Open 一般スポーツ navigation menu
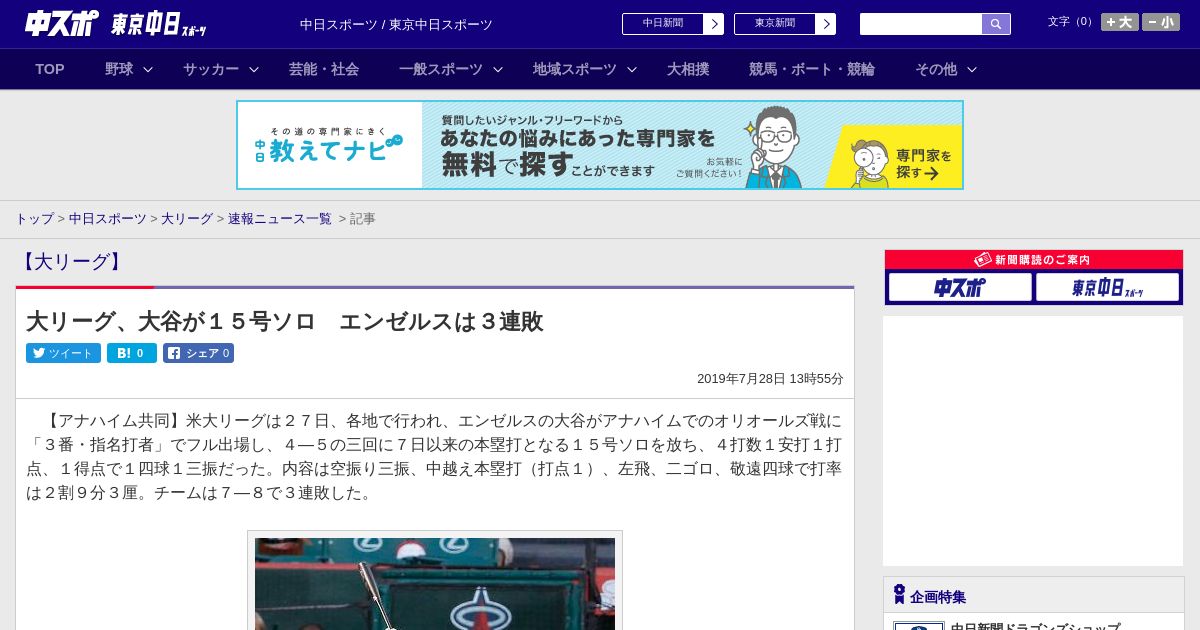This screenshot has width=1200, height=630. click(441, 69)
